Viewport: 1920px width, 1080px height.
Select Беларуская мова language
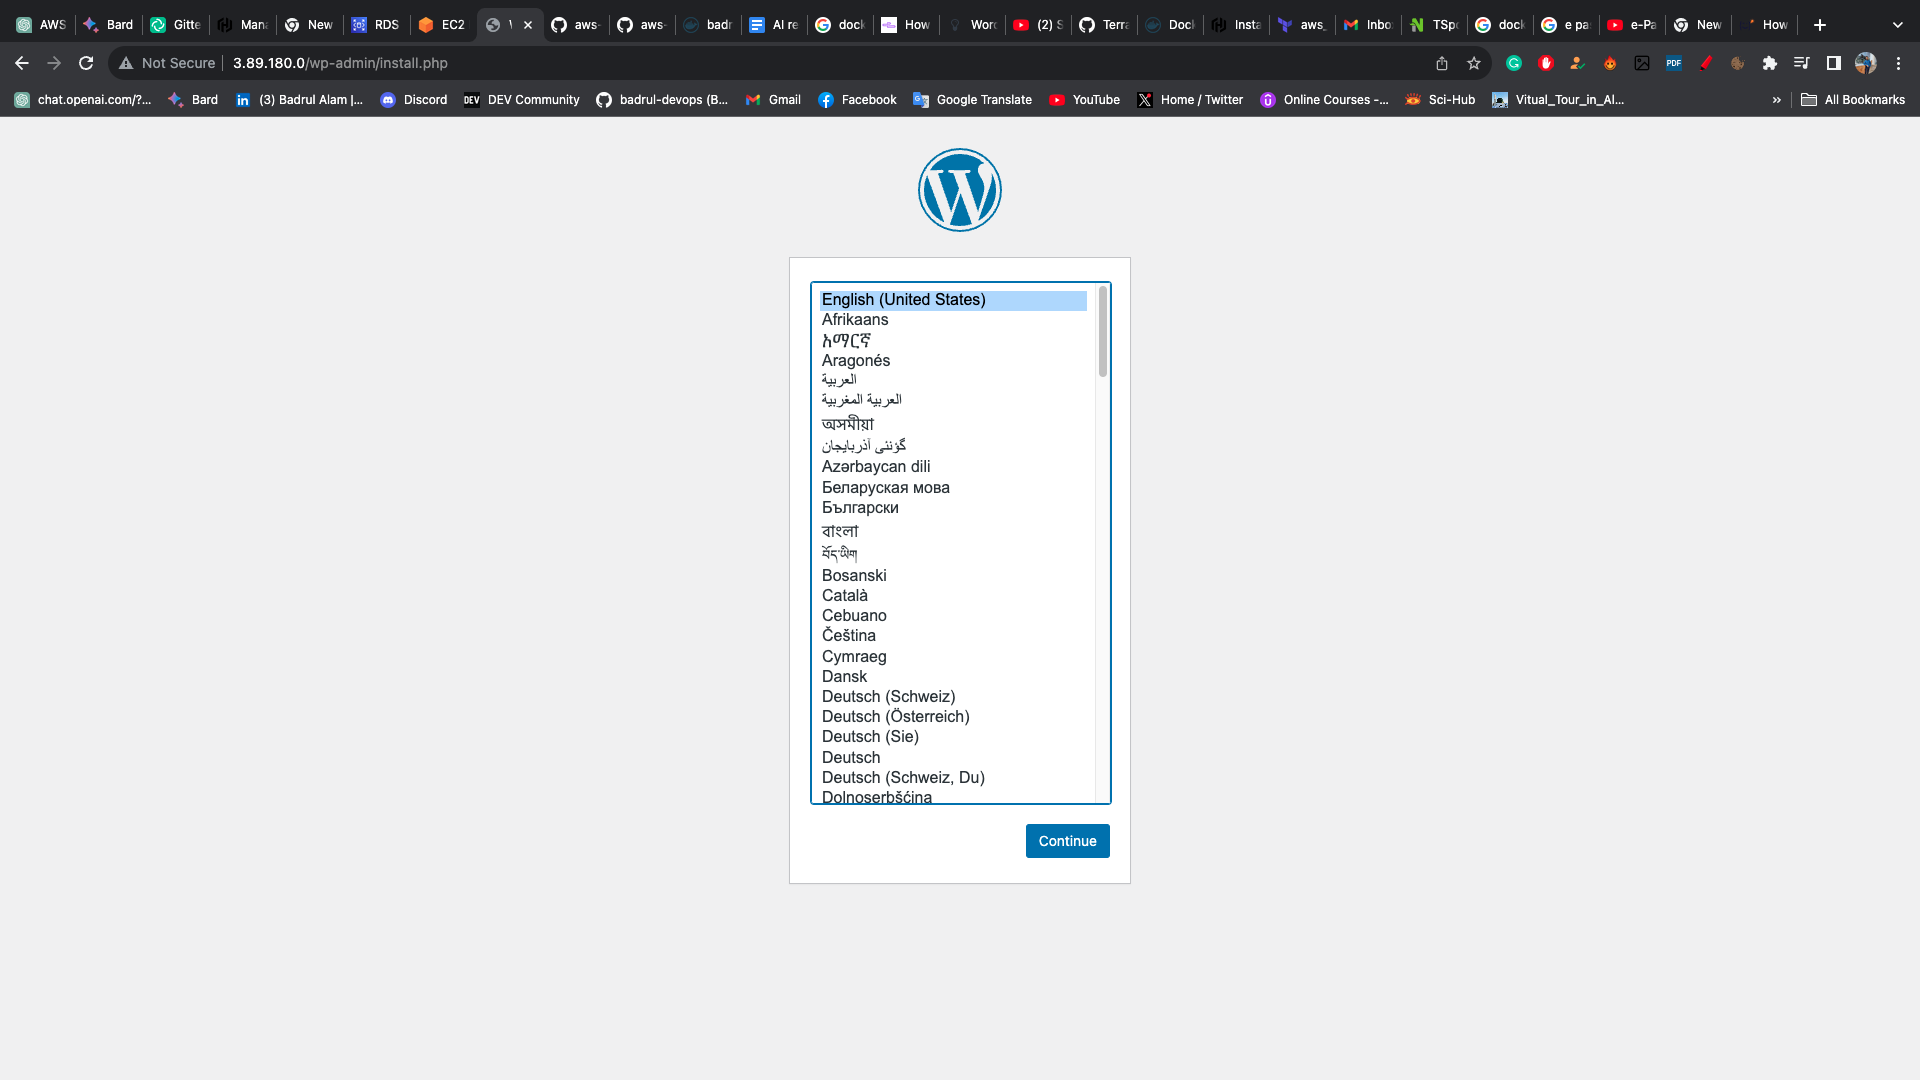coord(953,488)
